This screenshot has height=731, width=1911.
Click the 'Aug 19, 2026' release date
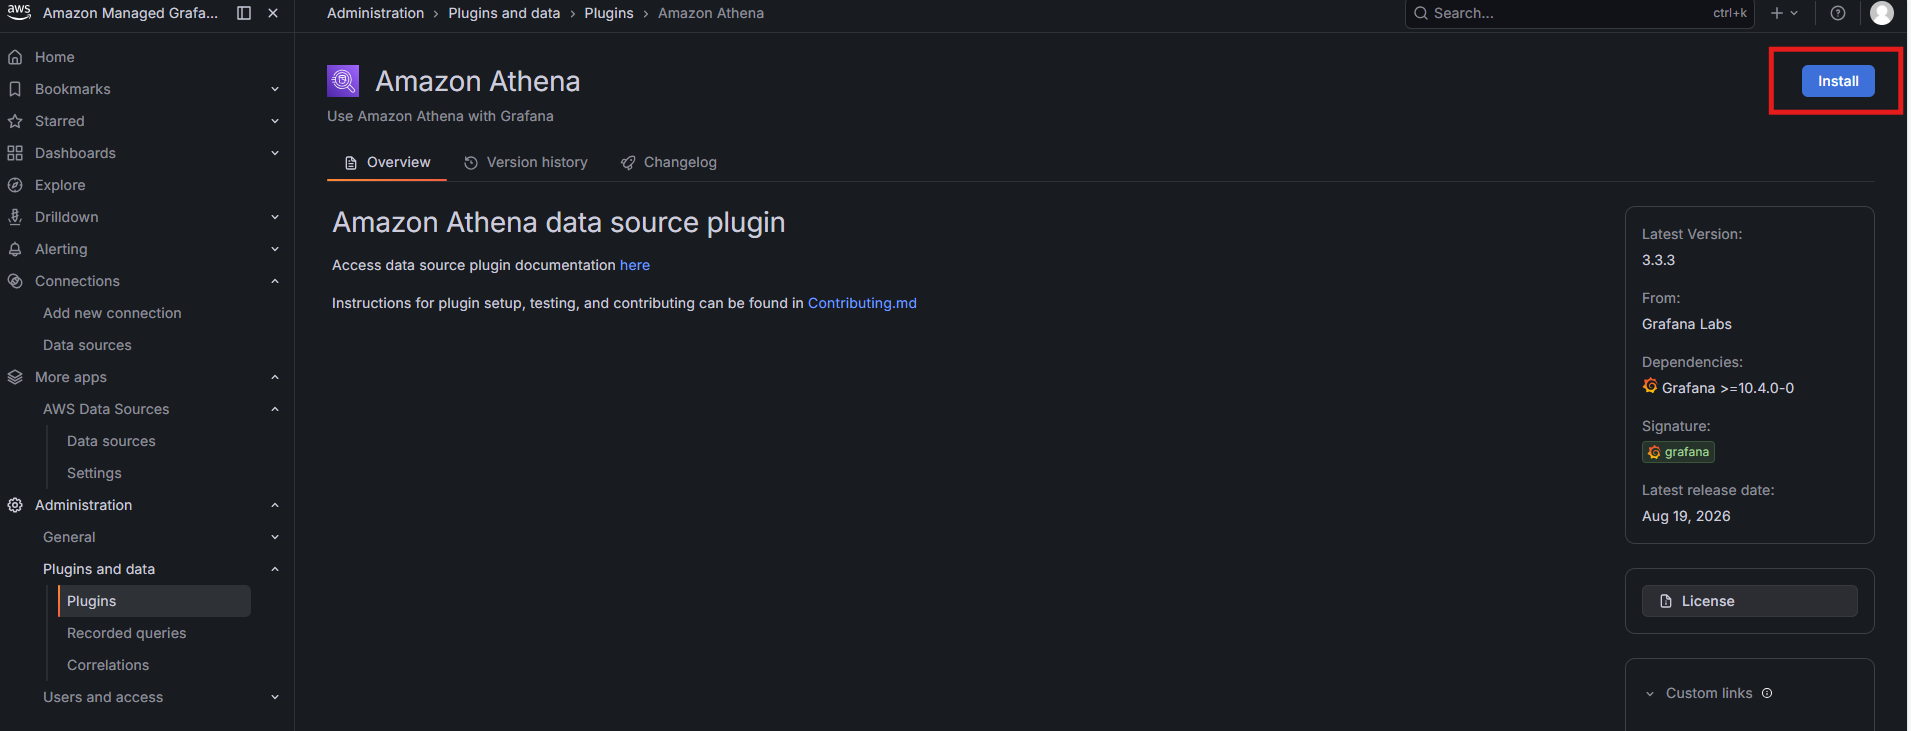click(x=1686, y=516)
